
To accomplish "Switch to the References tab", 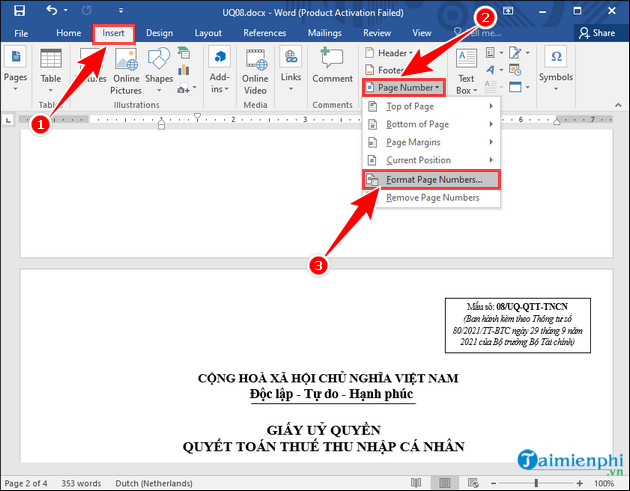I will (x=265, y=33).
